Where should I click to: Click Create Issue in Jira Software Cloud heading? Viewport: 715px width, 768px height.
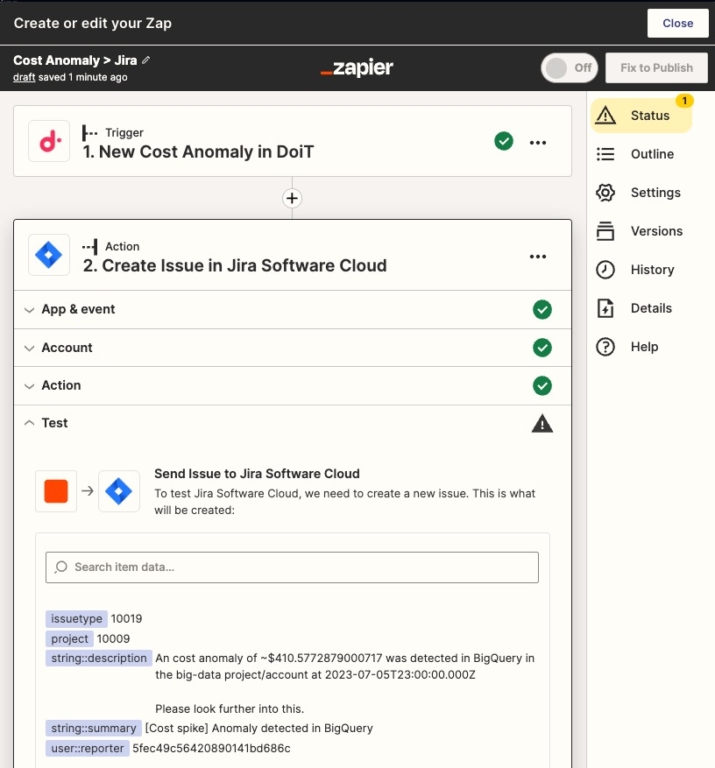coord(235,265)
